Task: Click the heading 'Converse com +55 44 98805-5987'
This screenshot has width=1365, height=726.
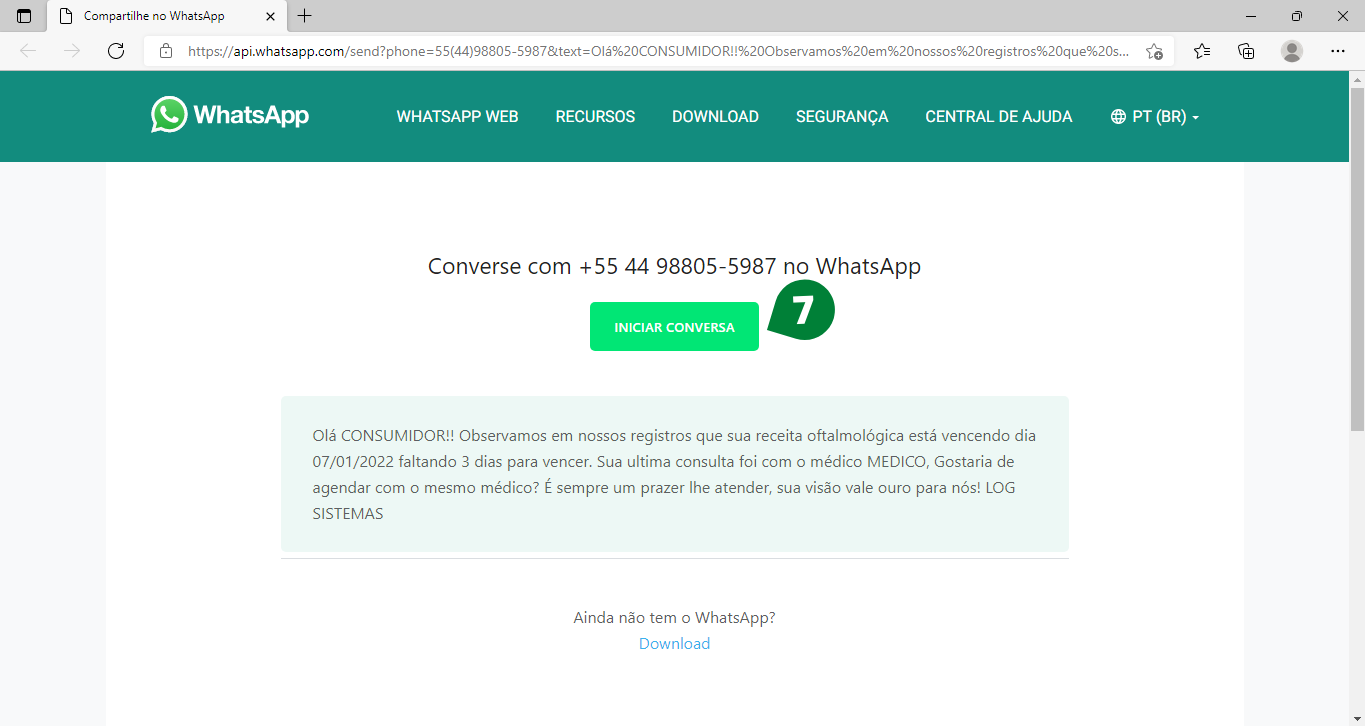Action: [x=602, y=266]
